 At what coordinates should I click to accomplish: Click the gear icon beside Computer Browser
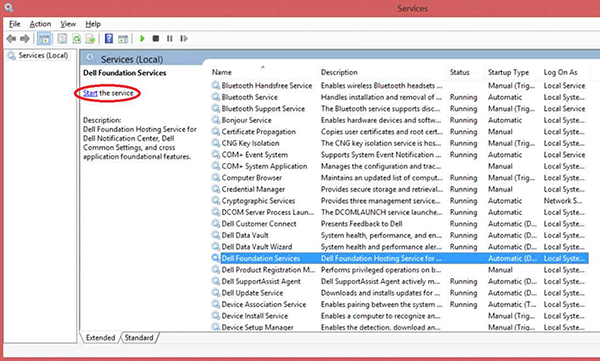[216, 178]
